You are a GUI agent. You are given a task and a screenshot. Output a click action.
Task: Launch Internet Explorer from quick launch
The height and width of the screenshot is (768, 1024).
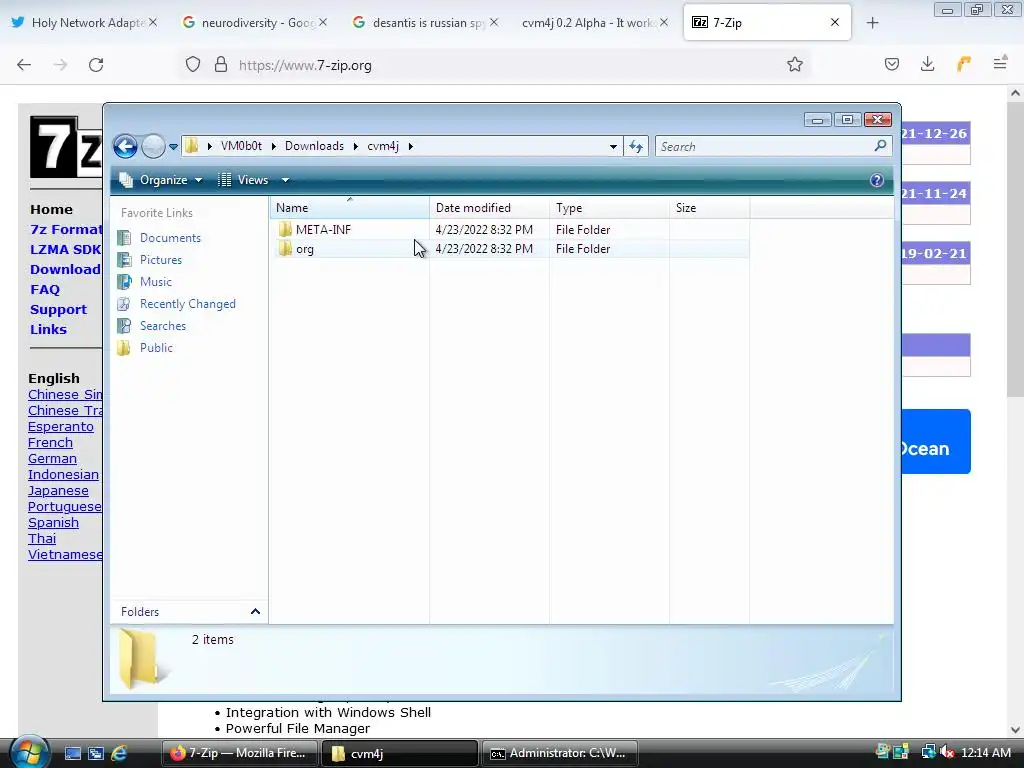click(119, 754)
